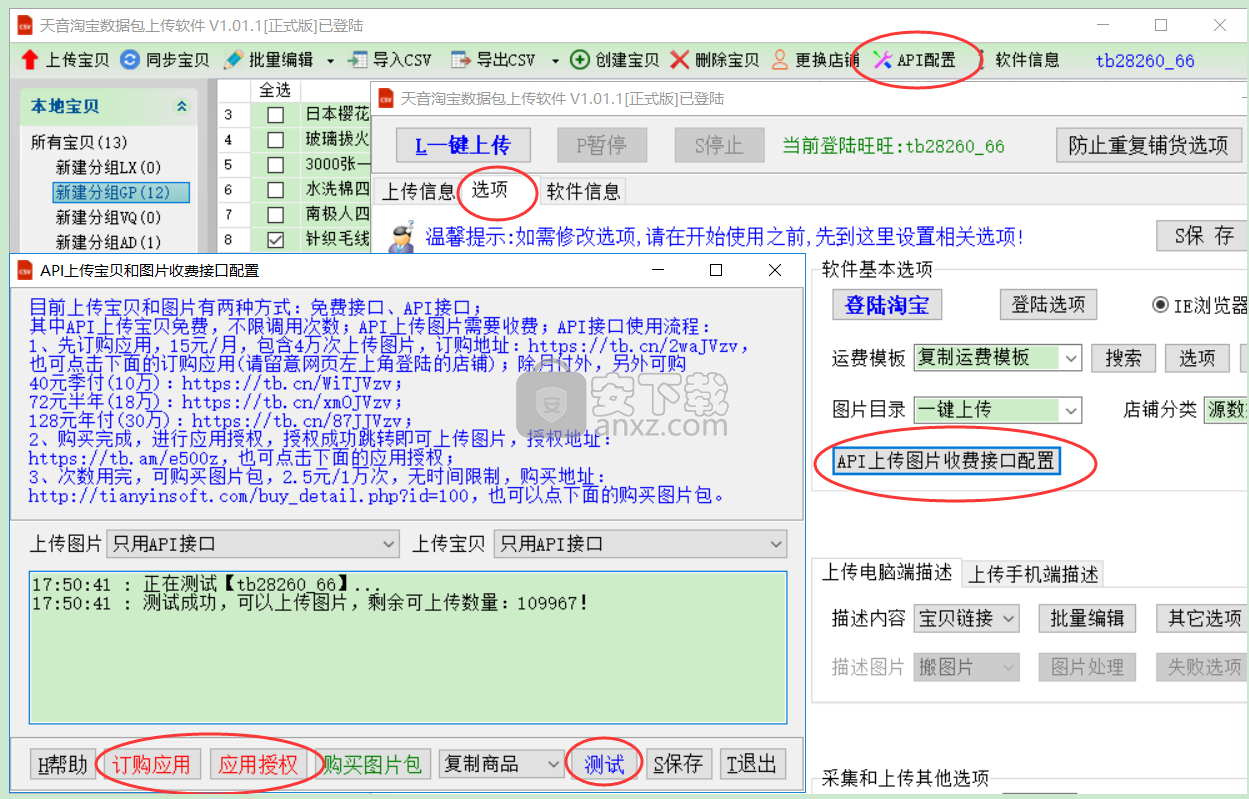This screenshot has width=1249, height=799.
Task: Click the app logo in the API配置 dialog title
Action: click(25, 270)
